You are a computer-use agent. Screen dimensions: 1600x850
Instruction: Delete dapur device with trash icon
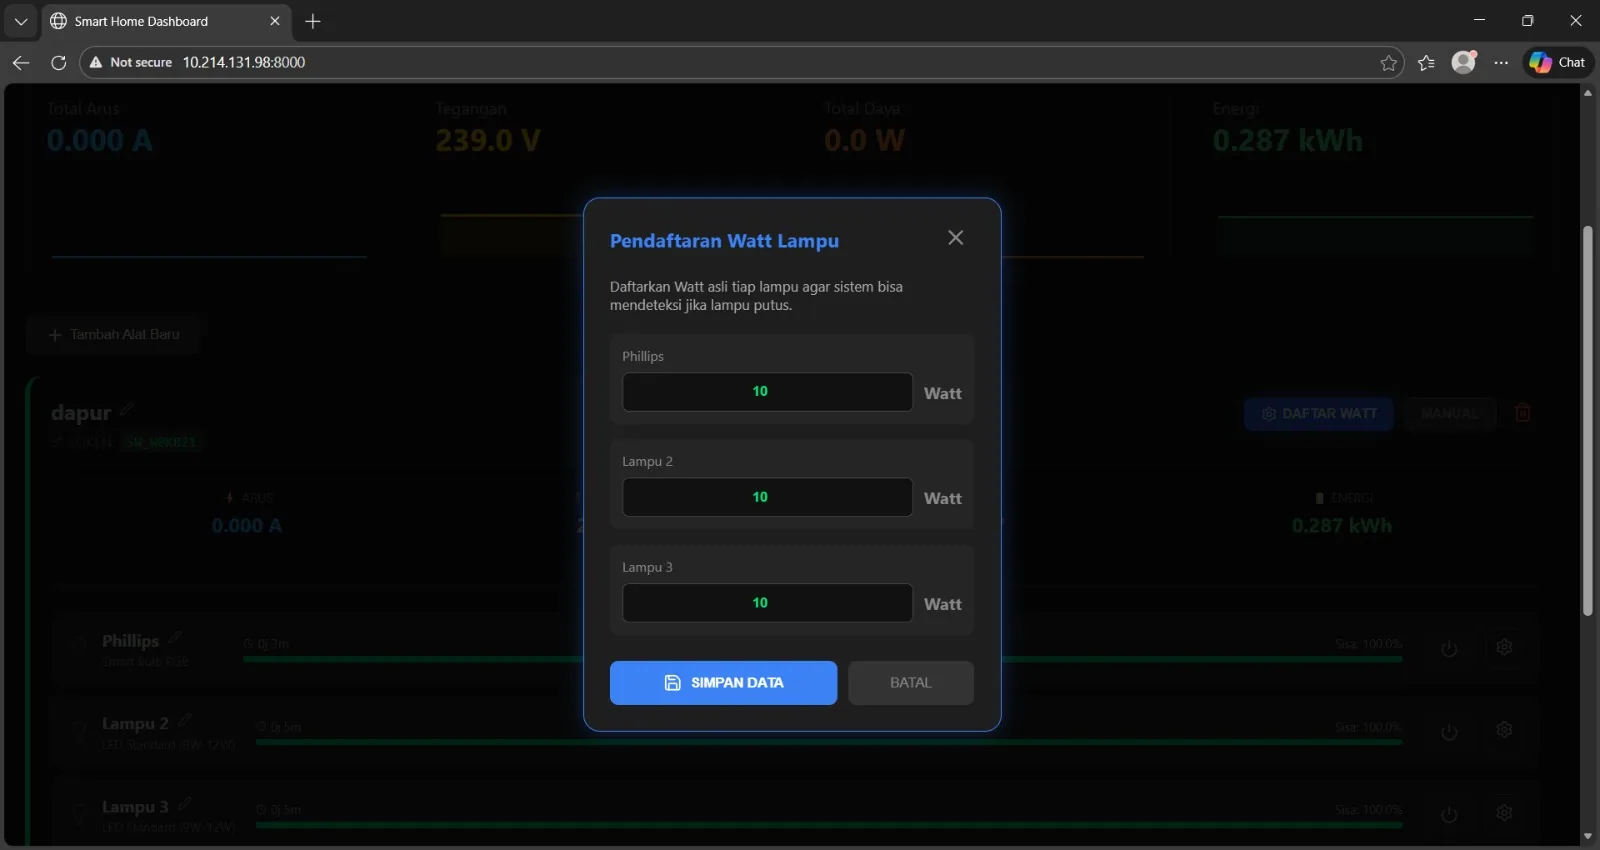1522,412
